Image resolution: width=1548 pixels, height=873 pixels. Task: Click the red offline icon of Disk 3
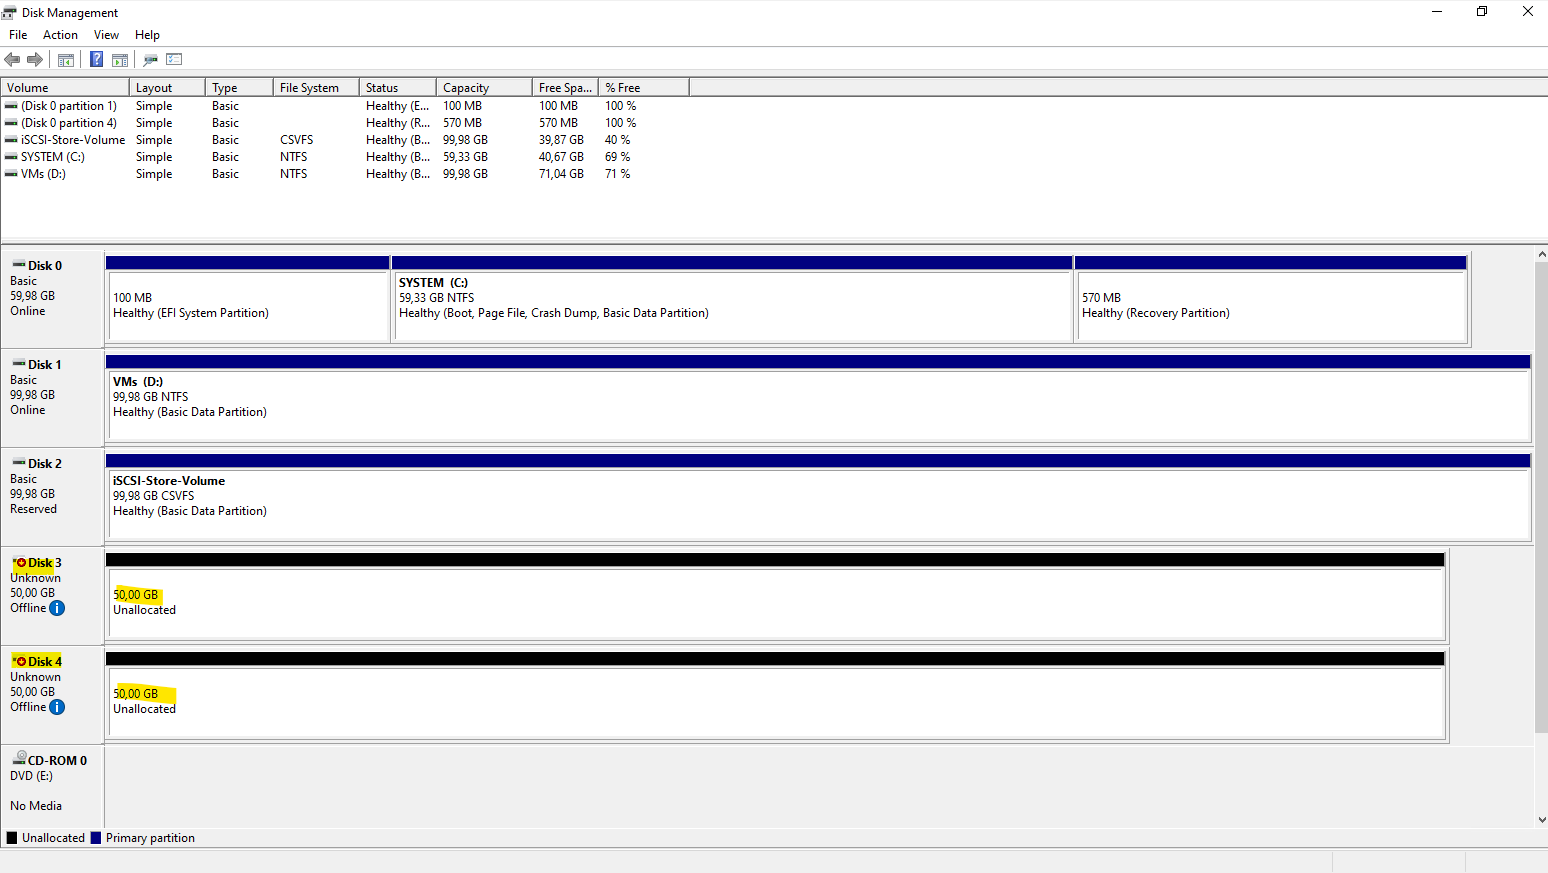(x=20, y=562)
